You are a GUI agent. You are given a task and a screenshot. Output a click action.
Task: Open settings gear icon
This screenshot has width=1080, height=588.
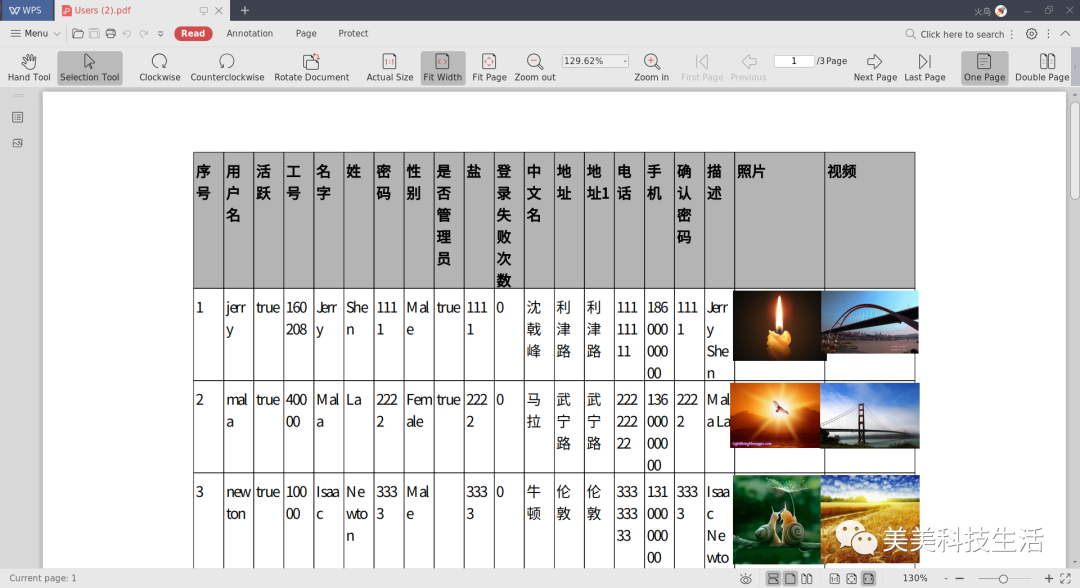pyautogui.click(x=1031, y=34)
